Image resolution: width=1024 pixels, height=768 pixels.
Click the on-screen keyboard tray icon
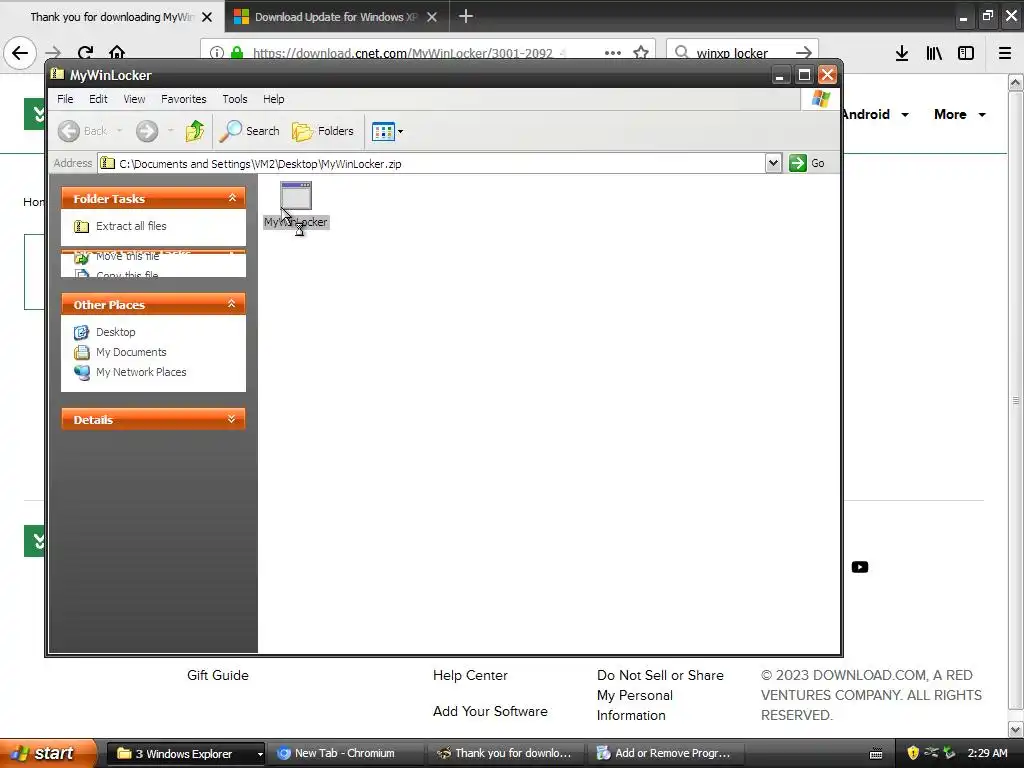coord(876,754)
